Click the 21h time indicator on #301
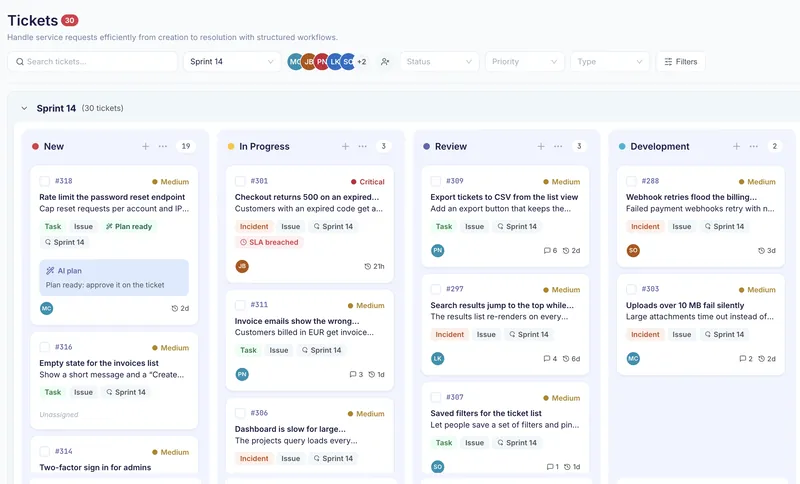This screenshot has width=800, height=484. (374, 266)
